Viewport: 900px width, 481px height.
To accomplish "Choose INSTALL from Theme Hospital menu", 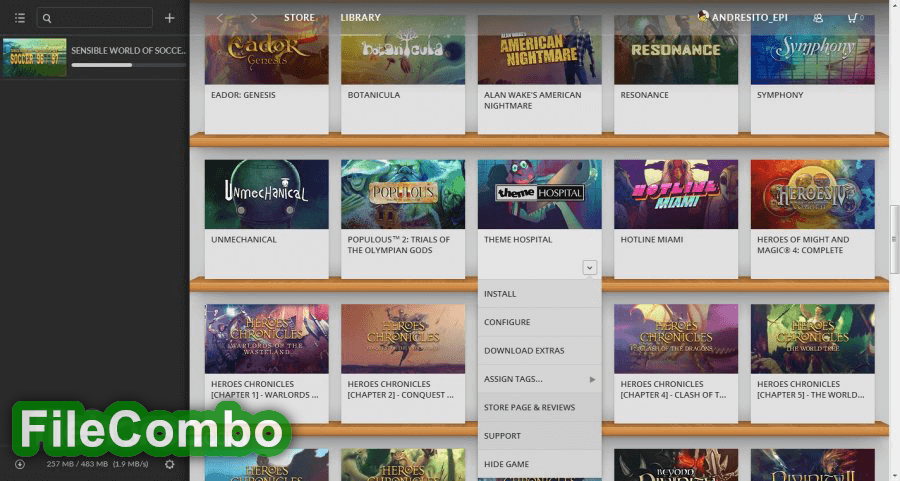I will pyautogui.click(x=540, y=293).
